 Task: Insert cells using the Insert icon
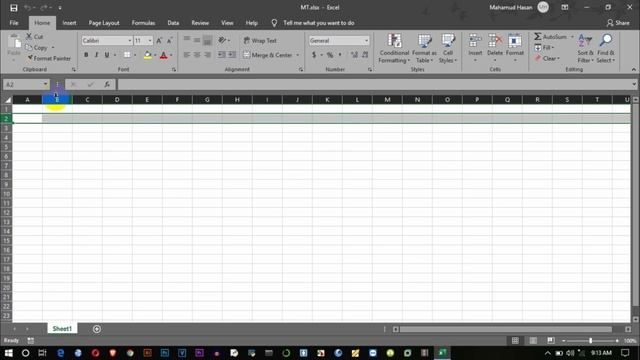pyautogui.click(x=475, y=41)
